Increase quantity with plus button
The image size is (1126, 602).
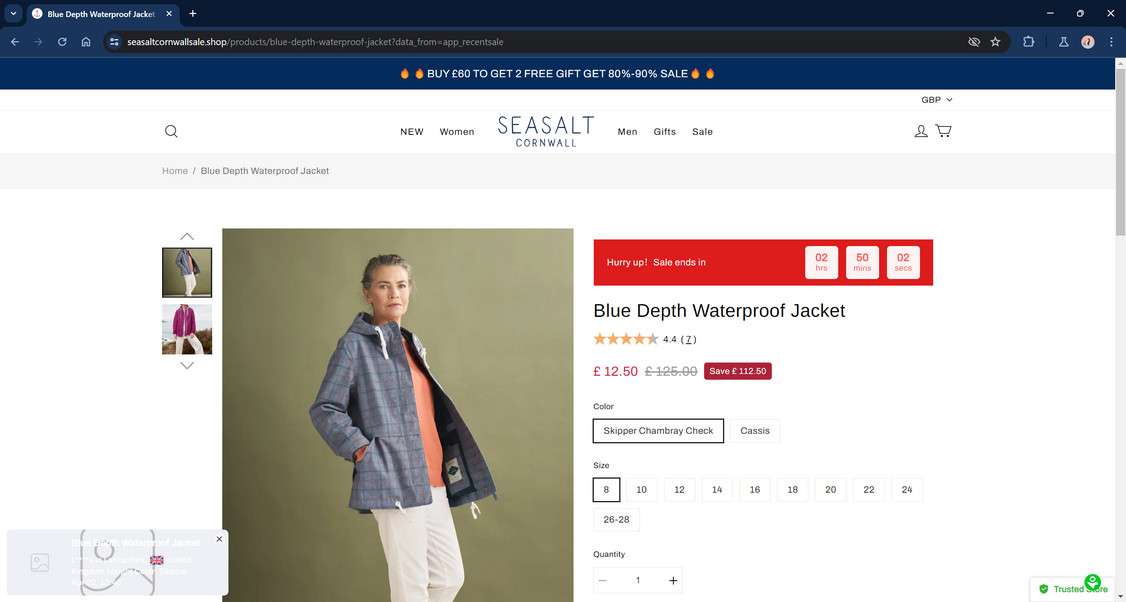(673, 580)
